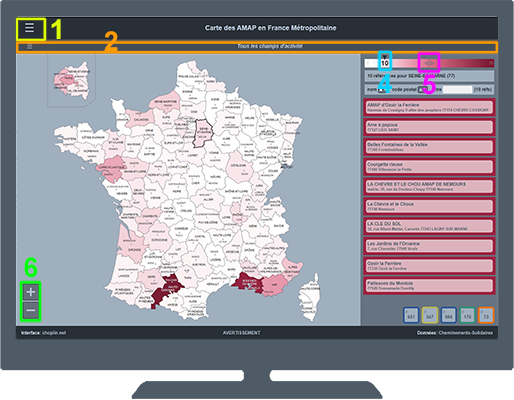The height and width of the screenshot is (400, 514).
Task: Select the dark red Haute-Garonne department
Action: pos(169,287)
